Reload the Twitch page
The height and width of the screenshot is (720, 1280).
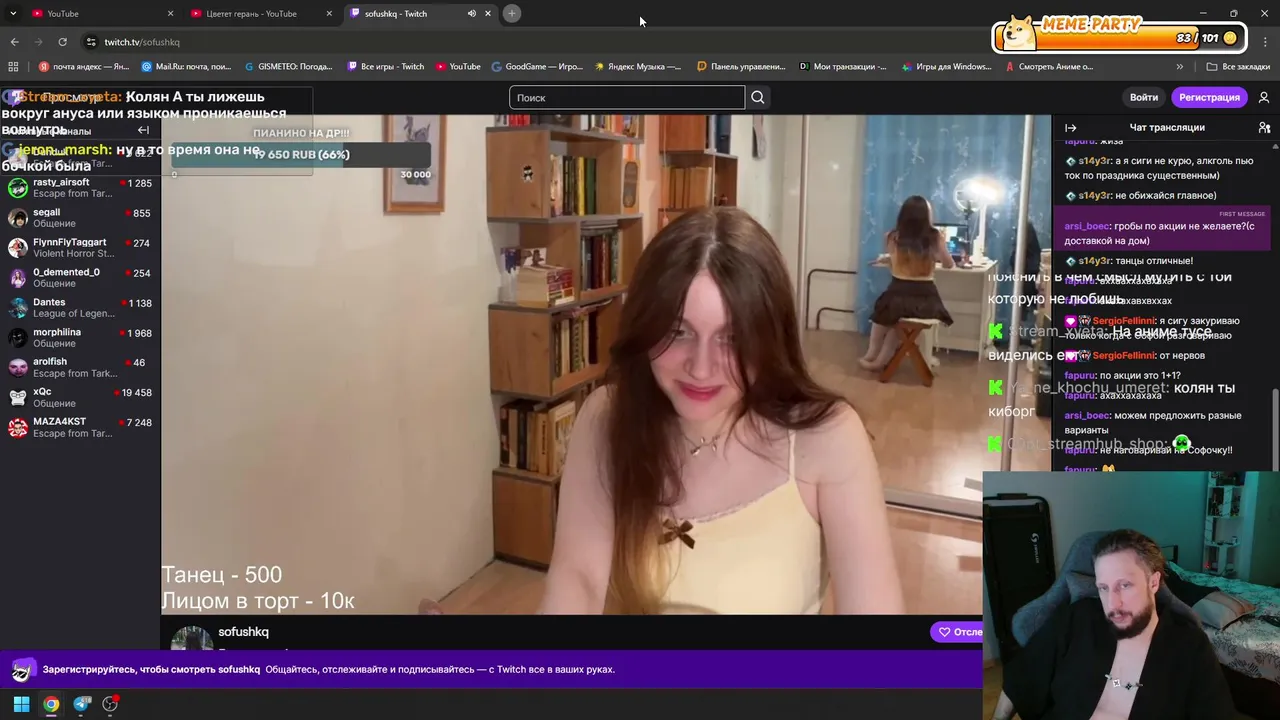tap(62, 42)
